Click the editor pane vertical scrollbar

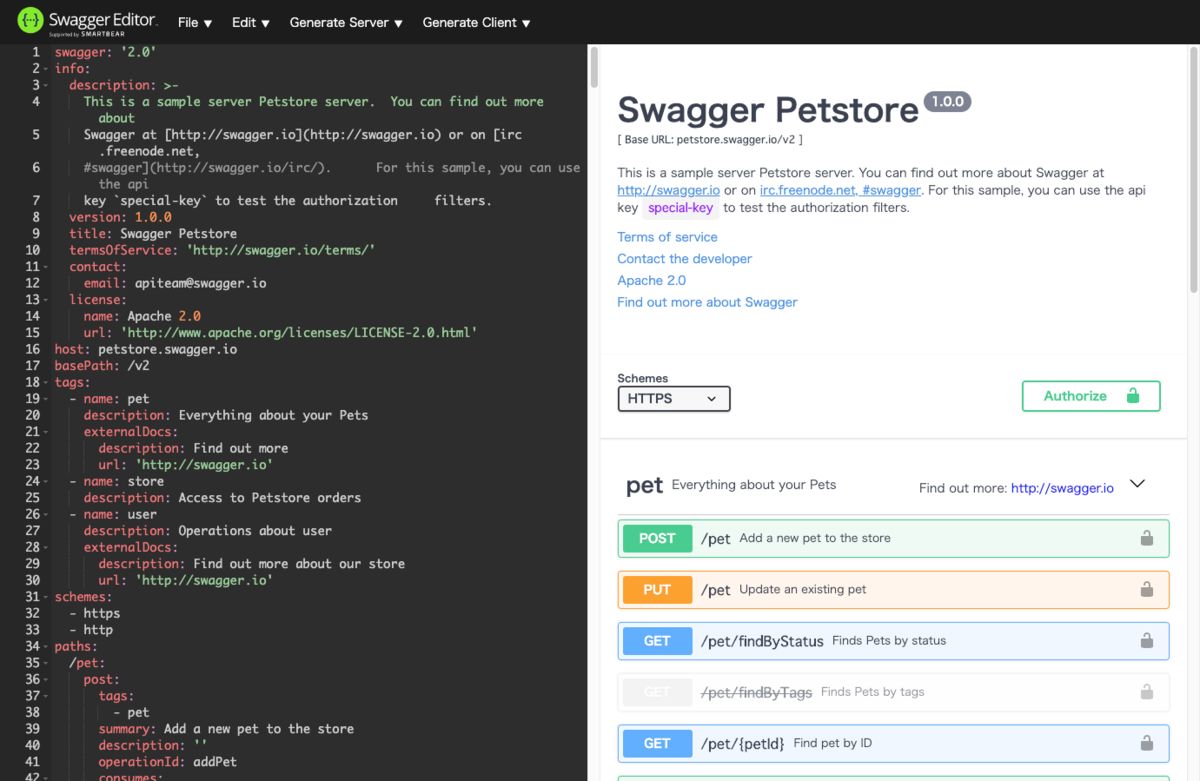(x=594, y=68)
